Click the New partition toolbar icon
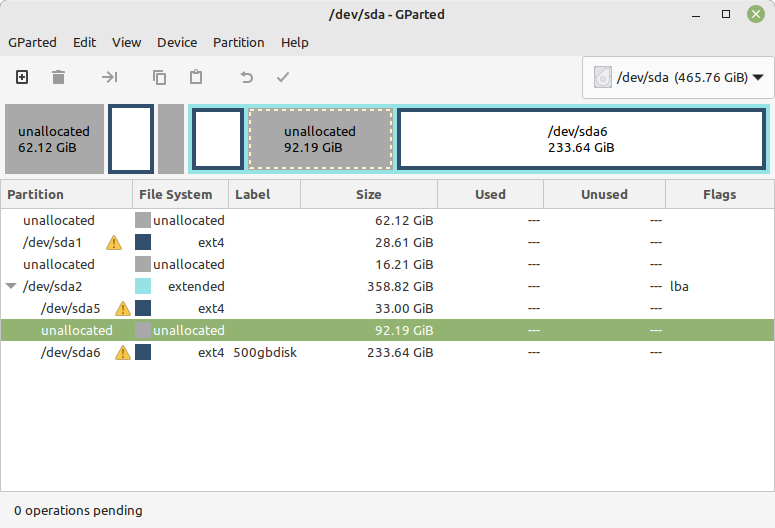Image resolution: width=775 pixels, height=528 pixels. coord(22,77)
